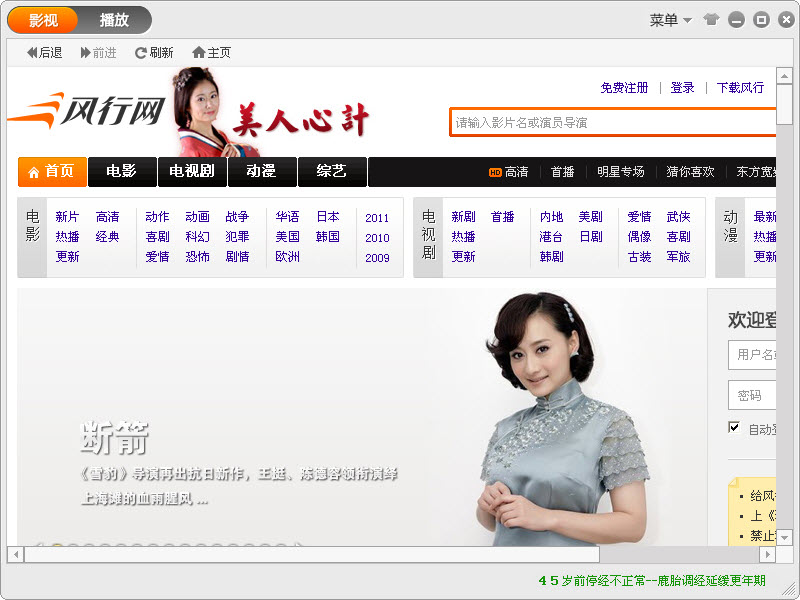This screenshot has height=600, width=800.
Task: Click 经典 under 电影 category
Action: tap(107, 237)
